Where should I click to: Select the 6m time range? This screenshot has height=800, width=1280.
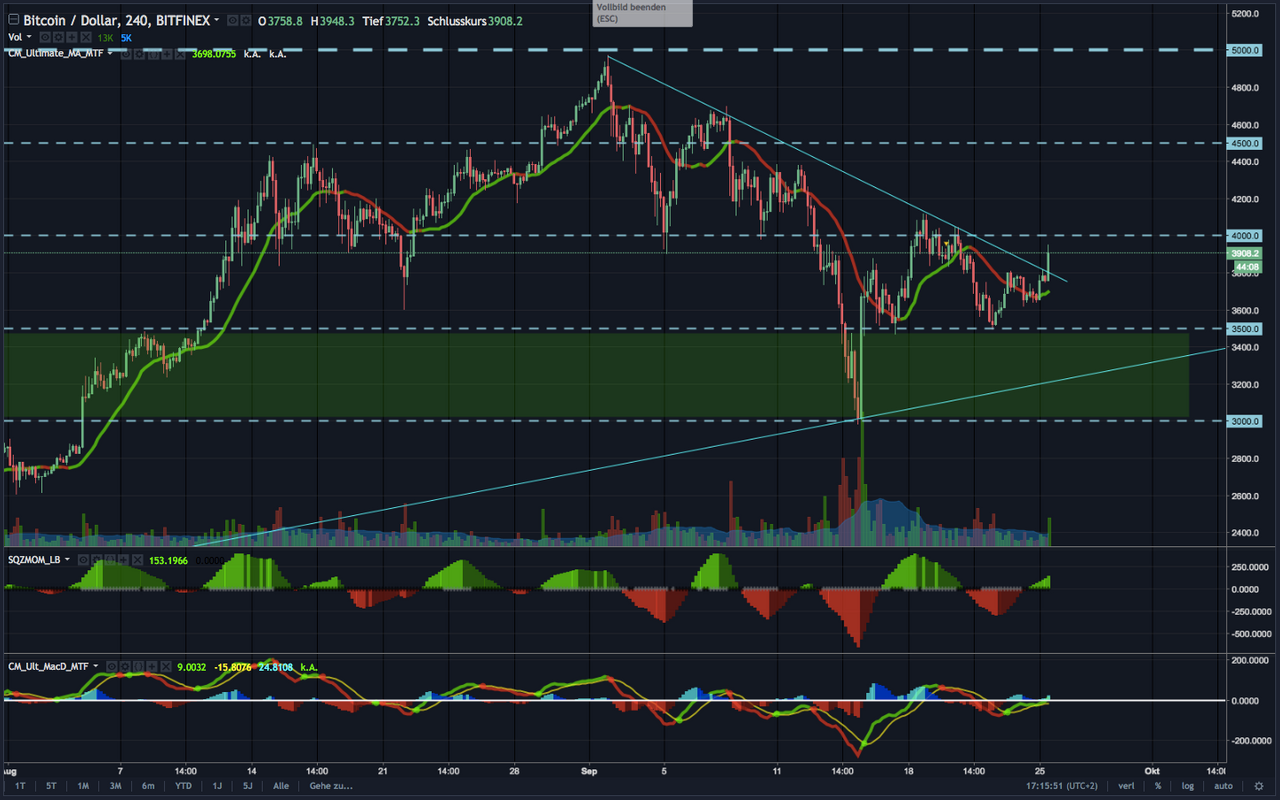pos(148,786)
